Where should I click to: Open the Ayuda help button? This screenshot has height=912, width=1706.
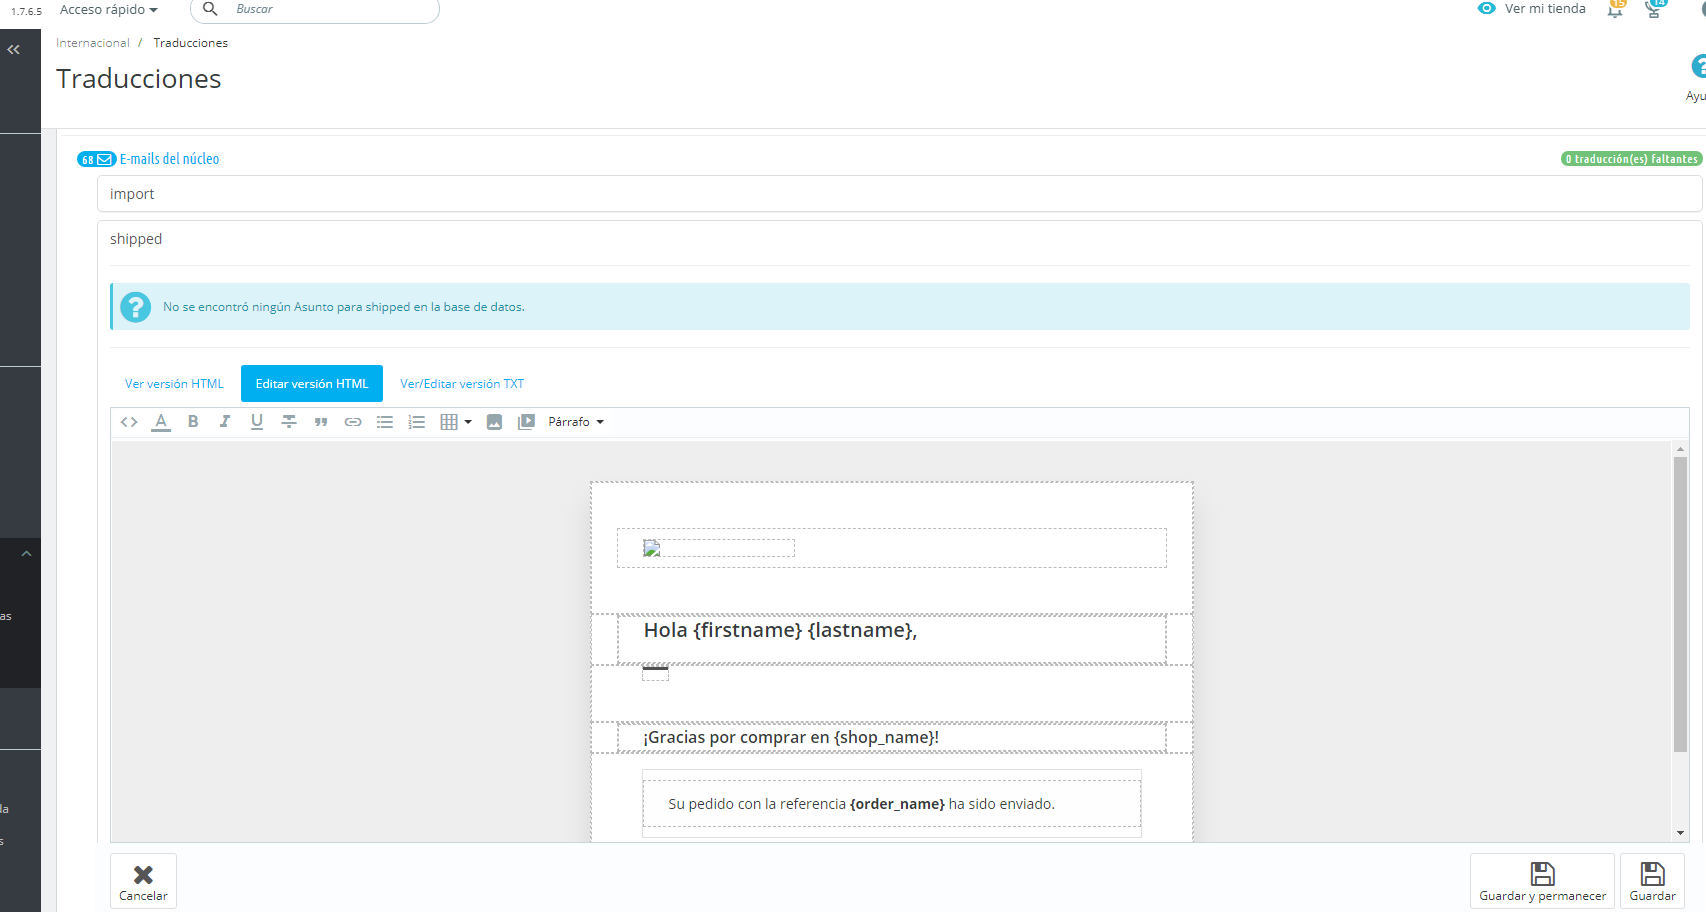tap(1697, 78)
